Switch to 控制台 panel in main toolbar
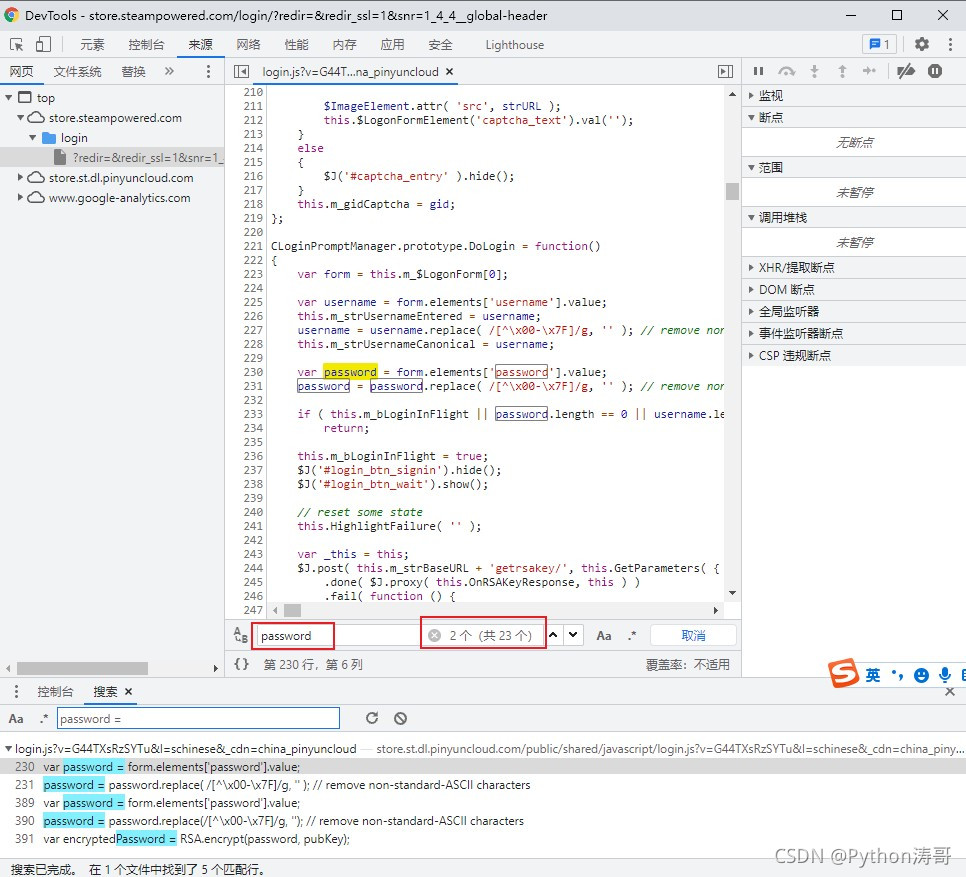The height and width of the screenshot is (877, 966). coord(146,44)
